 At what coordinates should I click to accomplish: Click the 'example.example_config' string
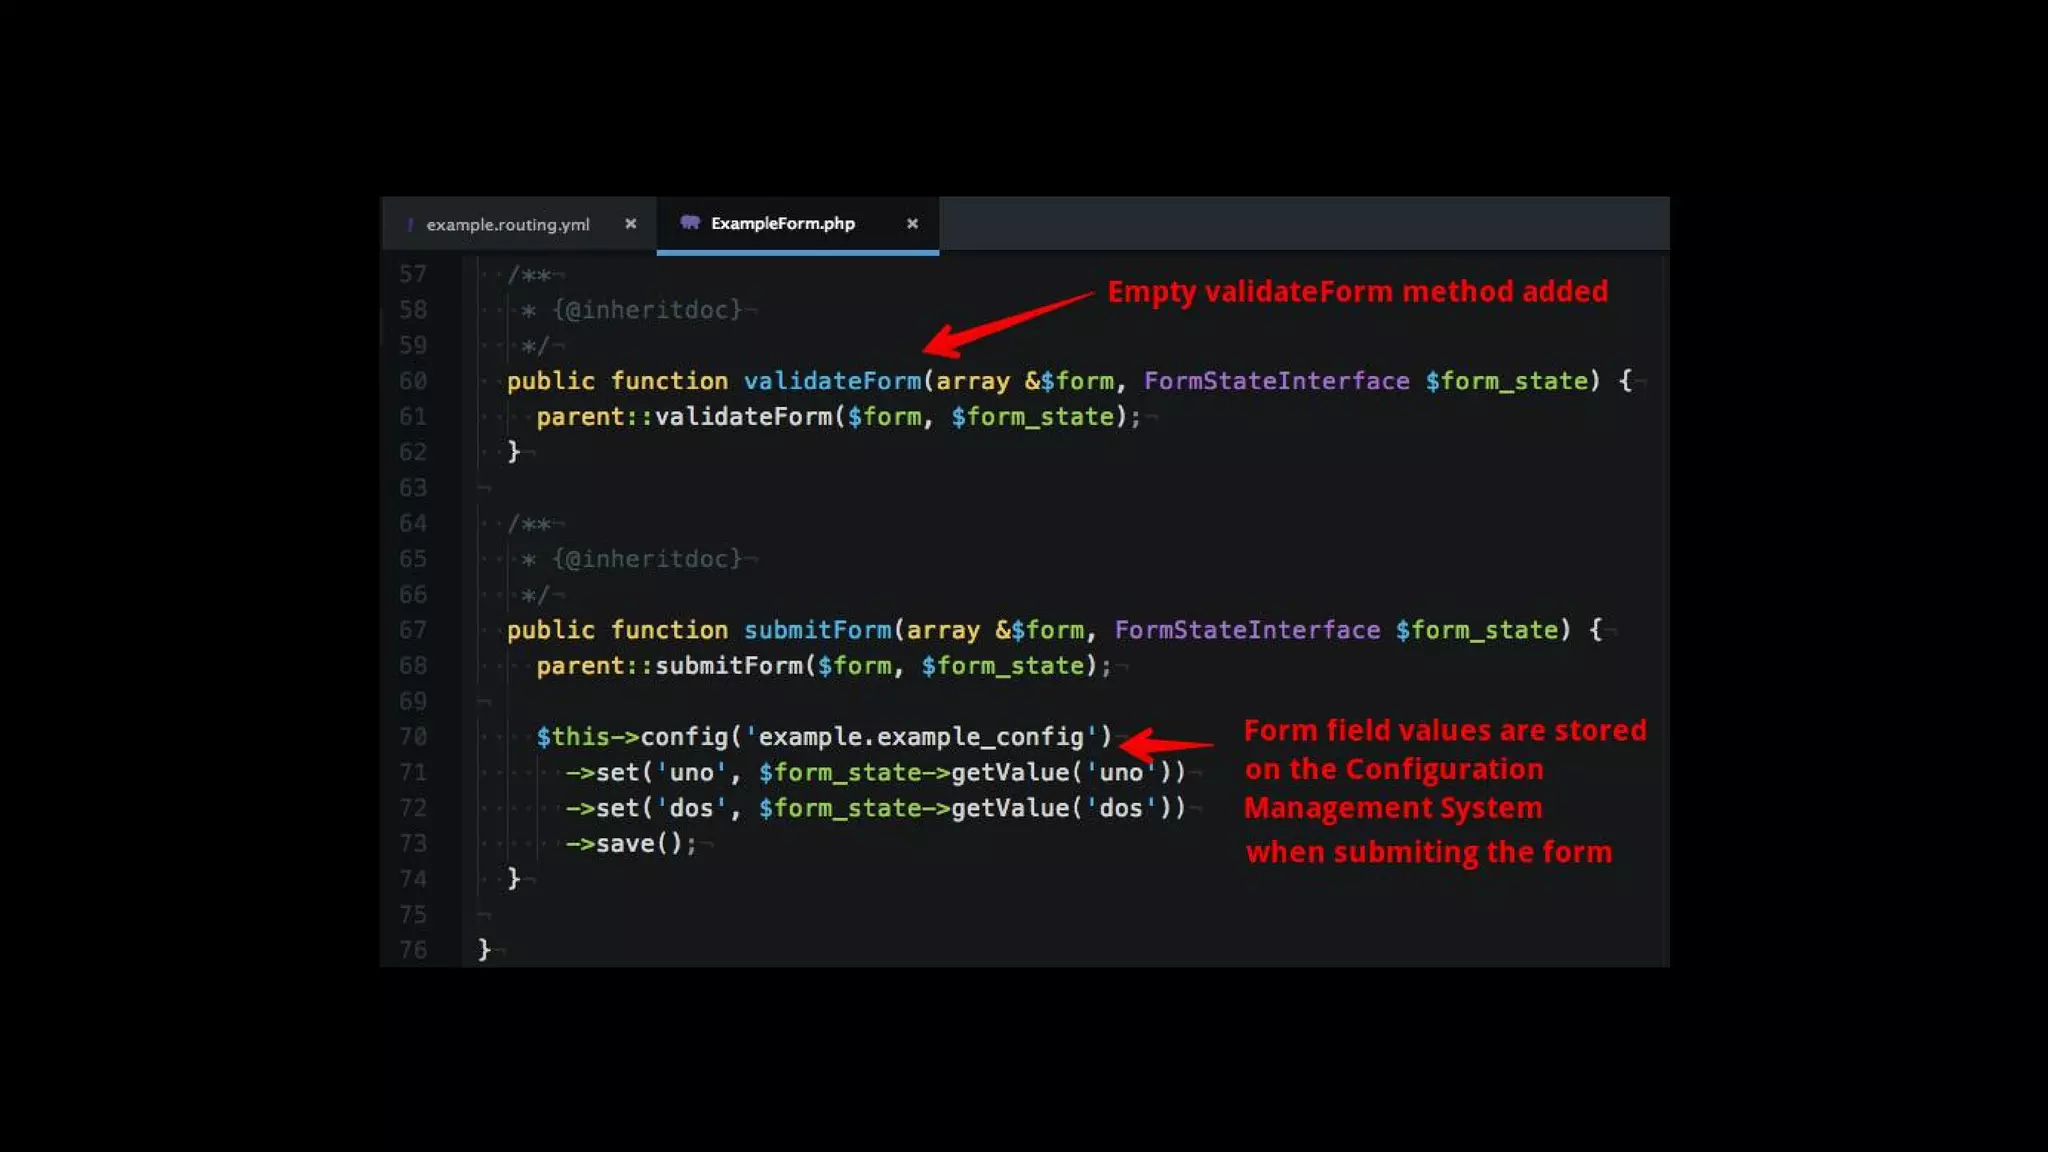coord(921,737)
